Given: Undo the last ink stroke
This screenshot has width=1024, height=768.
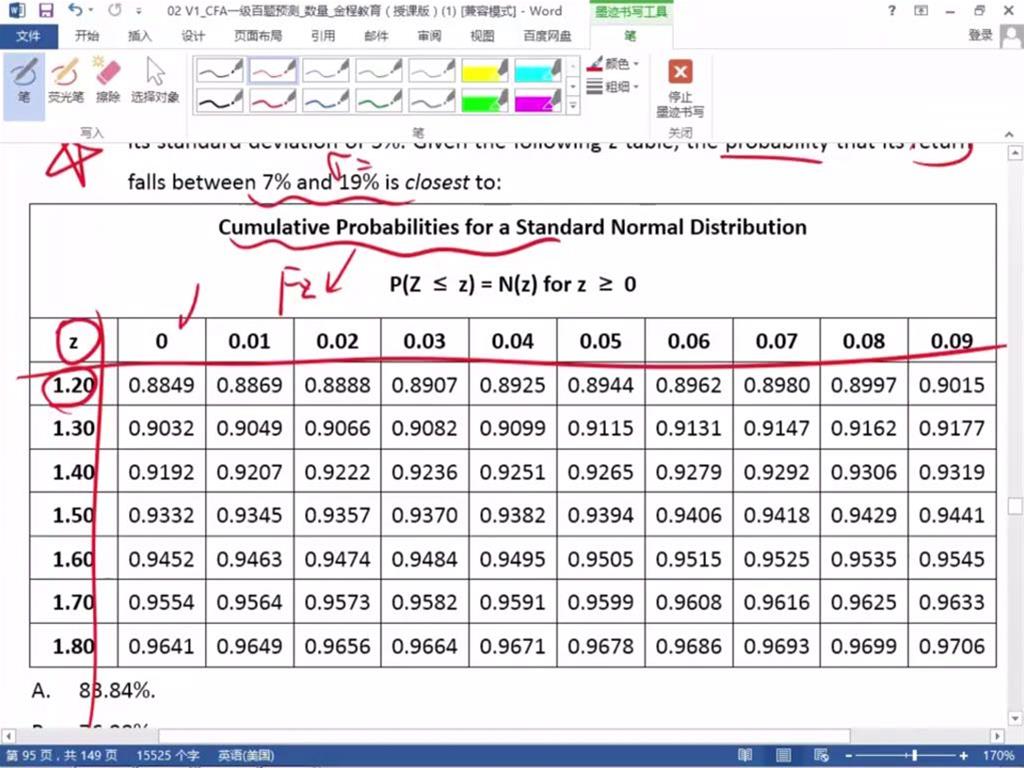Looking at the screenshot, I should coord(75,10).
